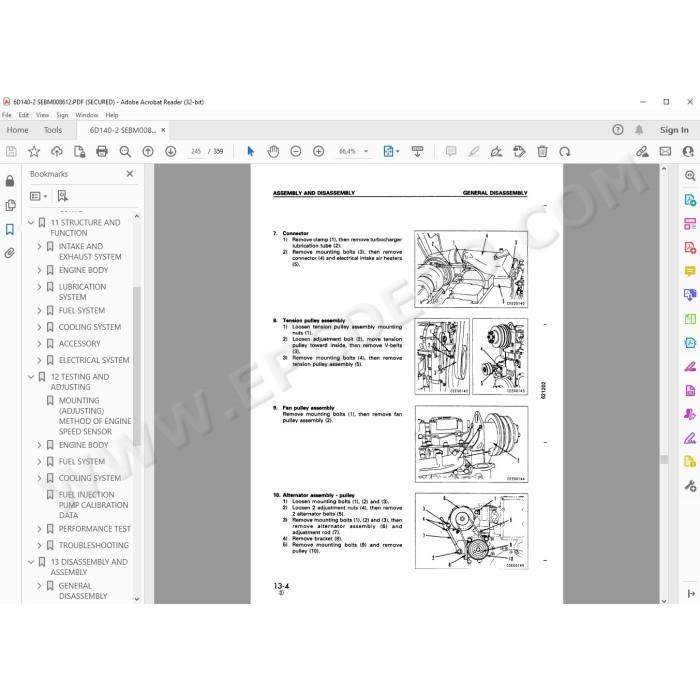Viewport: 700px width, 700px height.
Task: Click the account profile icon
Action: [688, 152]
